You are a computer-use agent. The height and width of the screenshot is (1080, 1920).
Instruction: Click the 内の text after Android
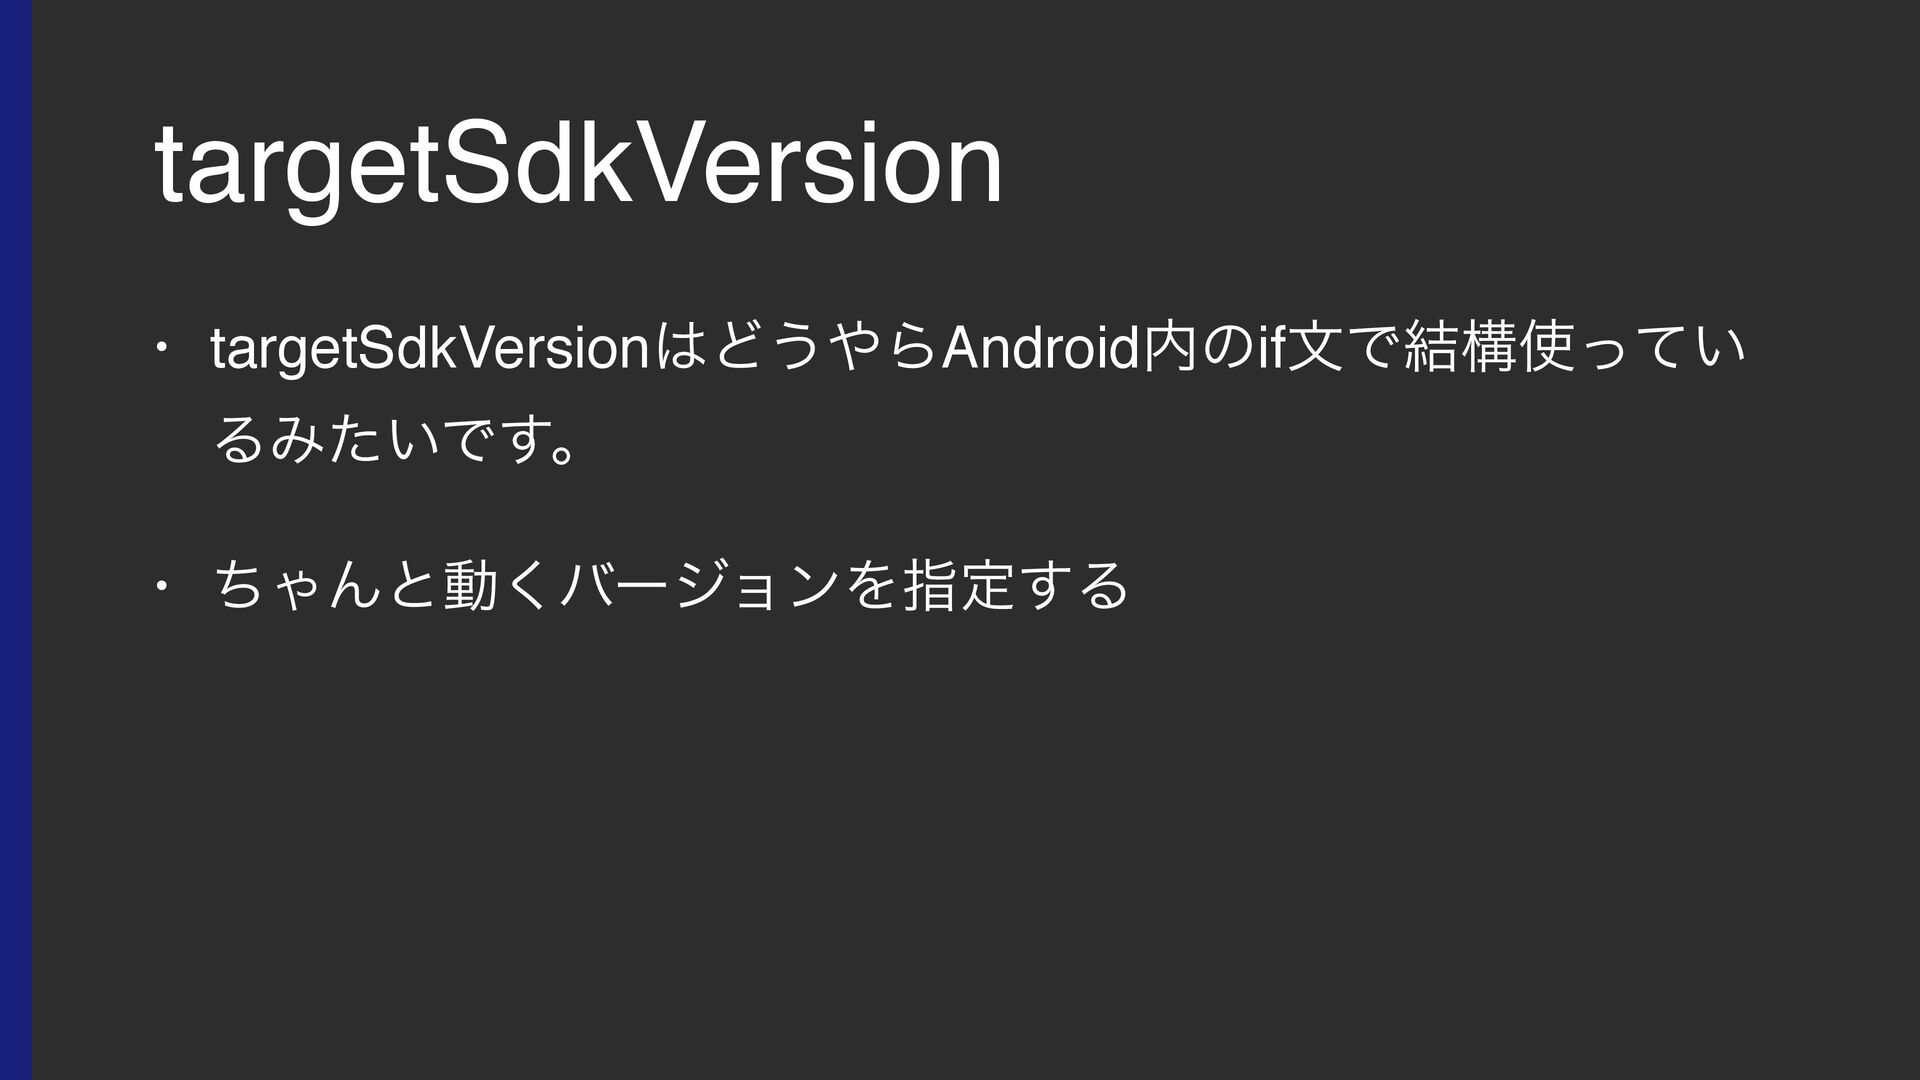coord(1196,346)
